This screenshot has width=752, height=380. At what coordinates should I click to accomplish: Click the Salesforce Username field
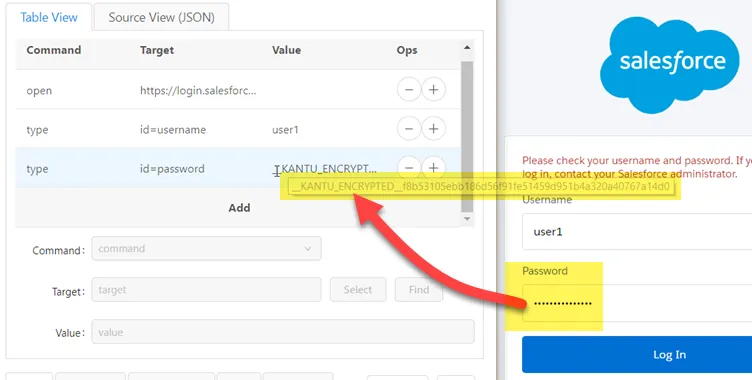point(637,232)
